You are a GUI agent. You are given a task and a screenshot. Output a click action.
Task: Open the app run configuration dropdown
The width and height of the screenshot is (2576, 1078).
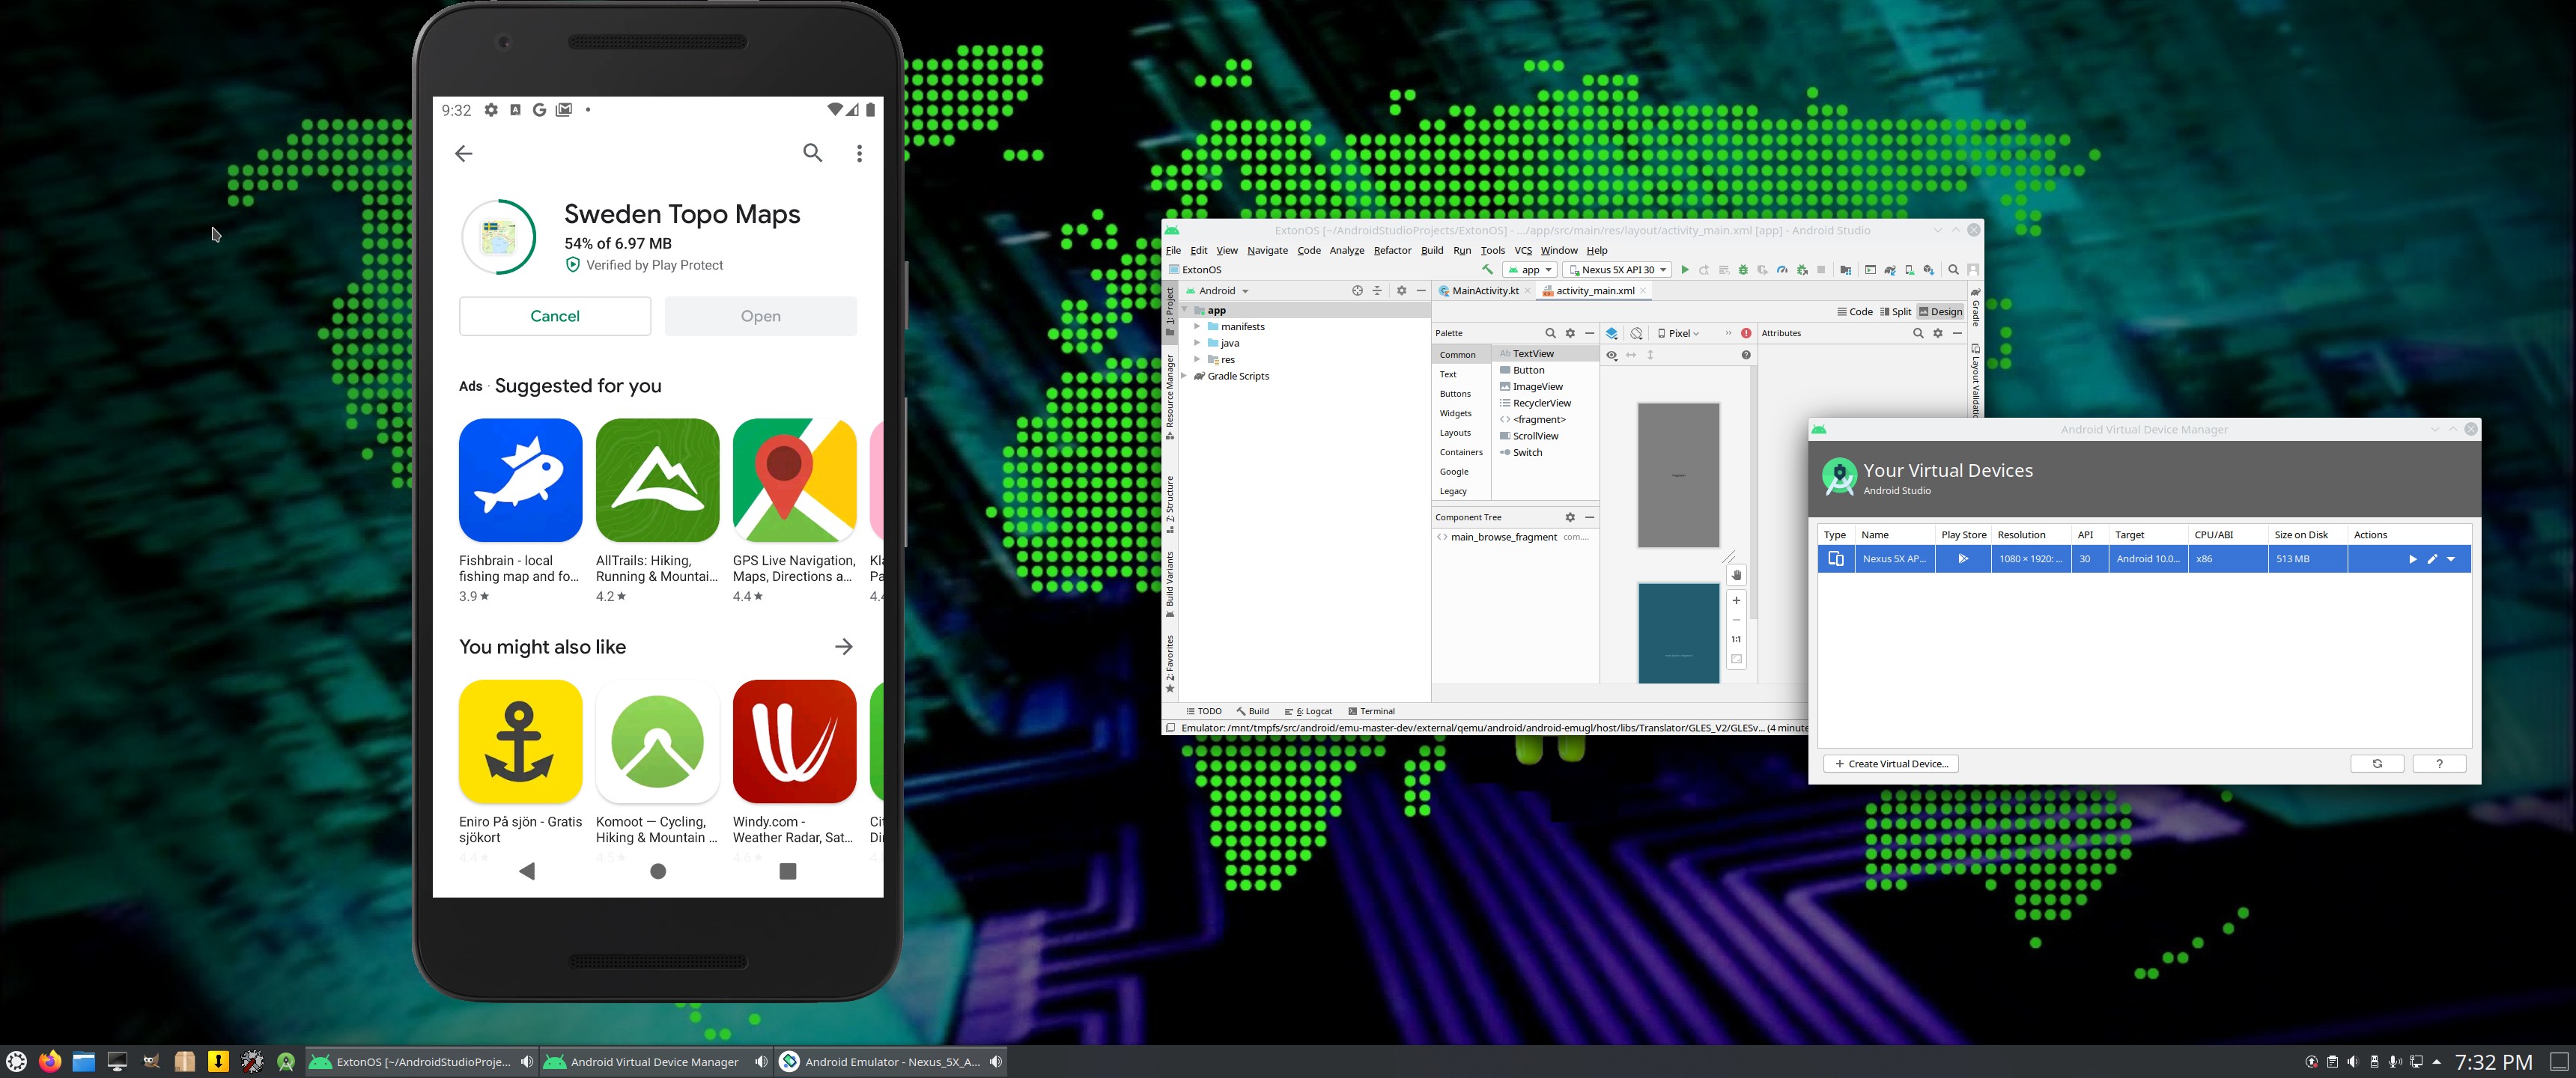point(1530,270)
